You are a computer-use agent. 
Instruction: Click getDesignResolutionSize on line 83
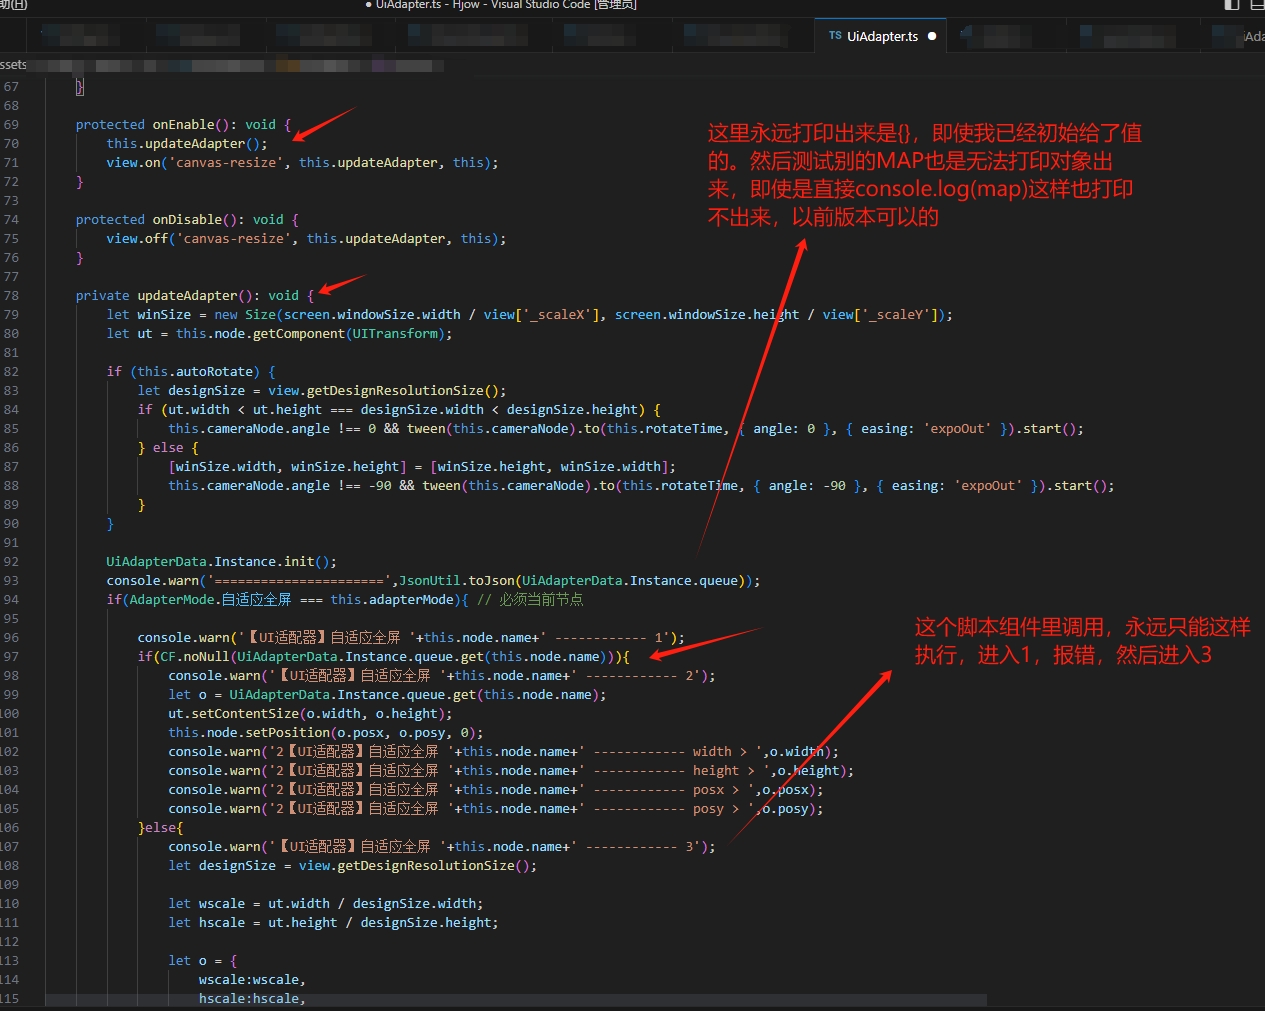[x=394, y=391]
